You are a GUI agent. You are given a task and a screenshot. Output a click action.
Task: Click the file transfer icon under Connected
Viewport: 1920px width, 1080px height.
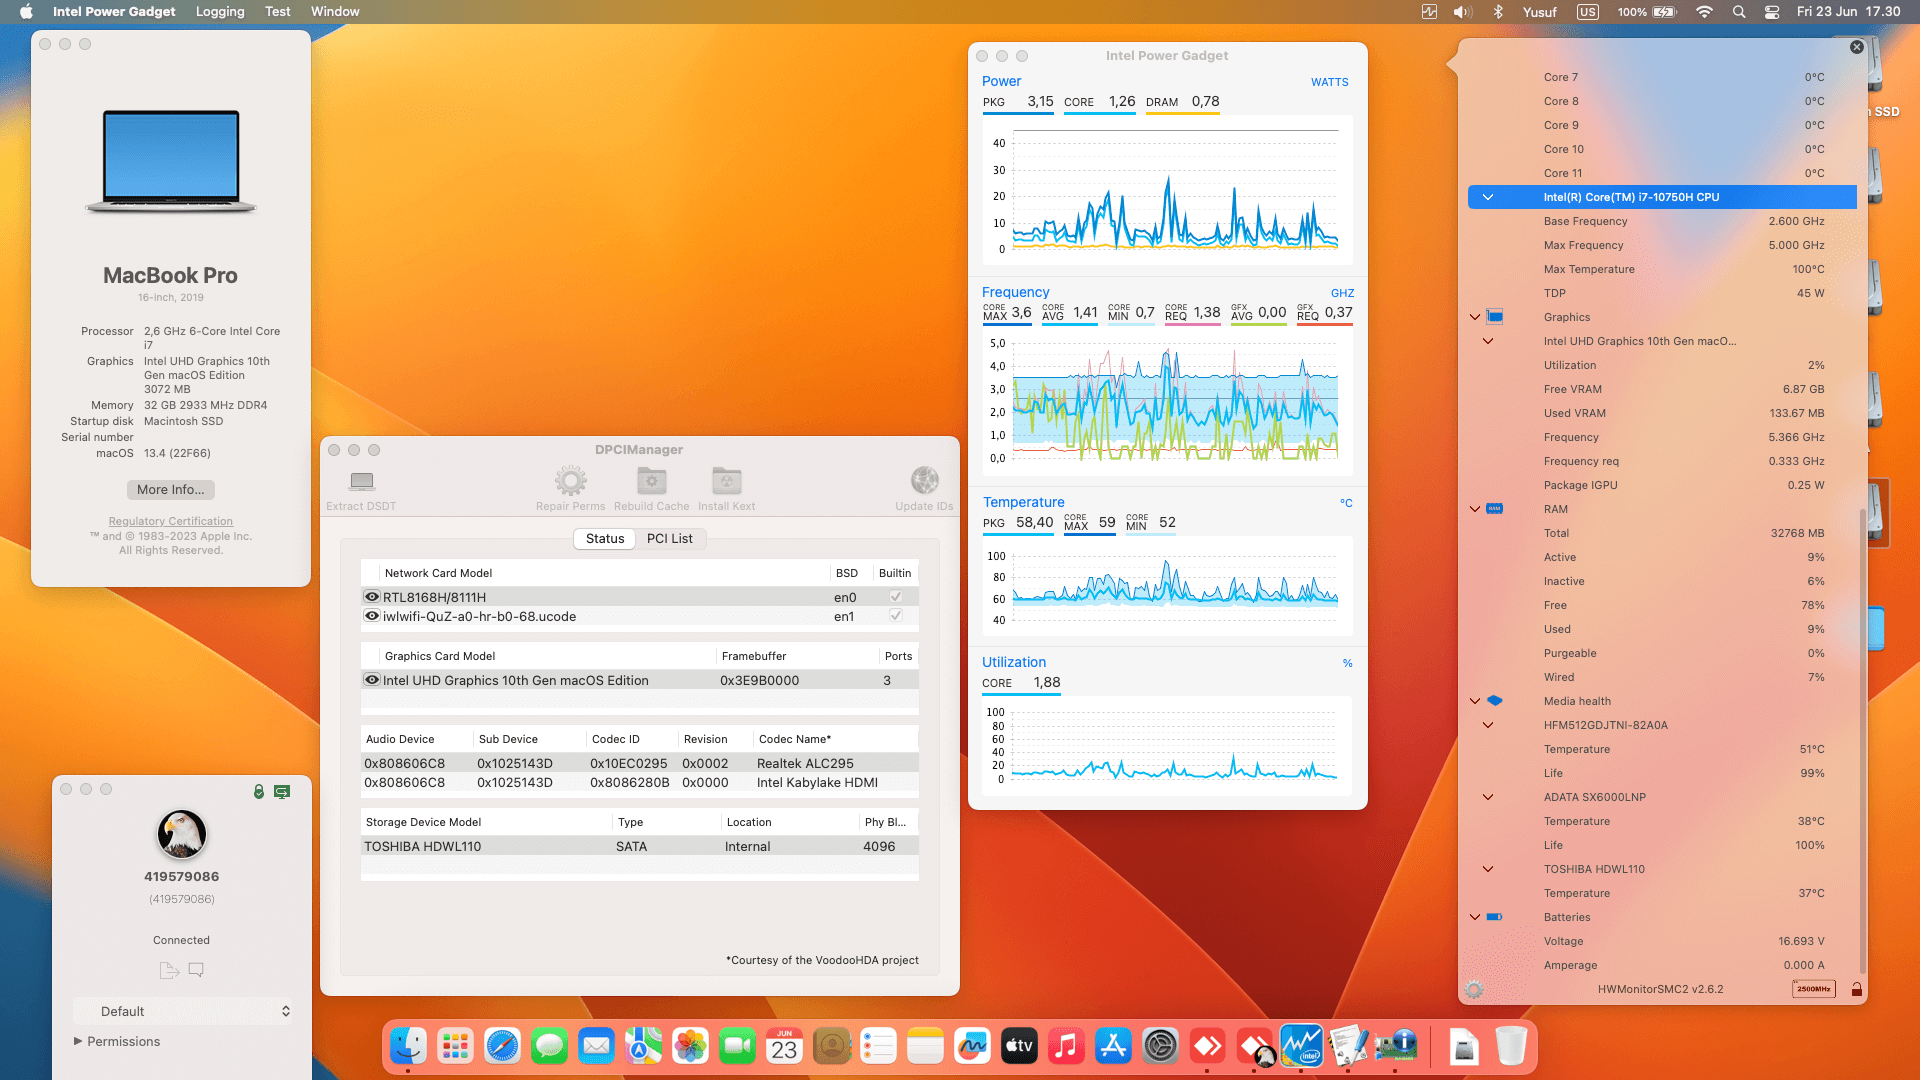(169, 970)
